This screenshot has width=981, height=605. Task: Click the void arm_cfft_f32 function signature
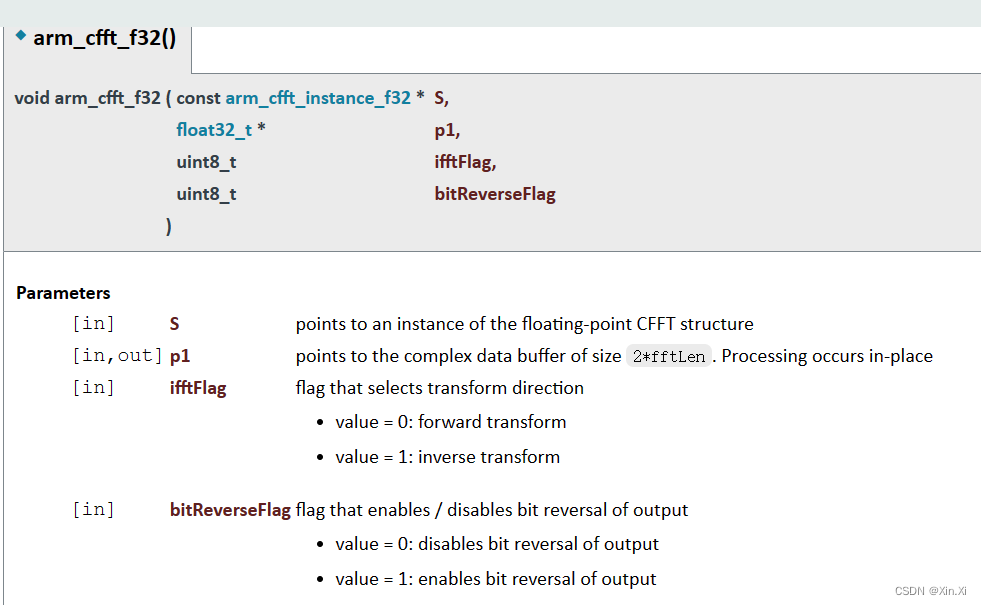[88, 97]
